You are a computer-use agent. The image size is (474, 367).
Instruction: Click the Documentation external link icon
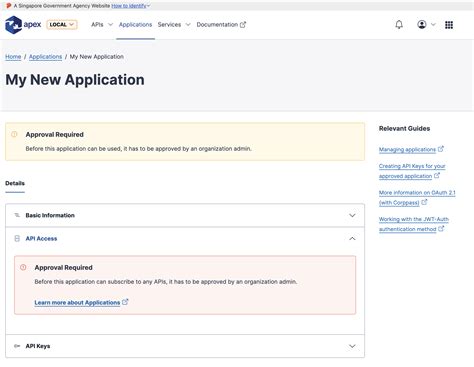(x=243, y=25)
